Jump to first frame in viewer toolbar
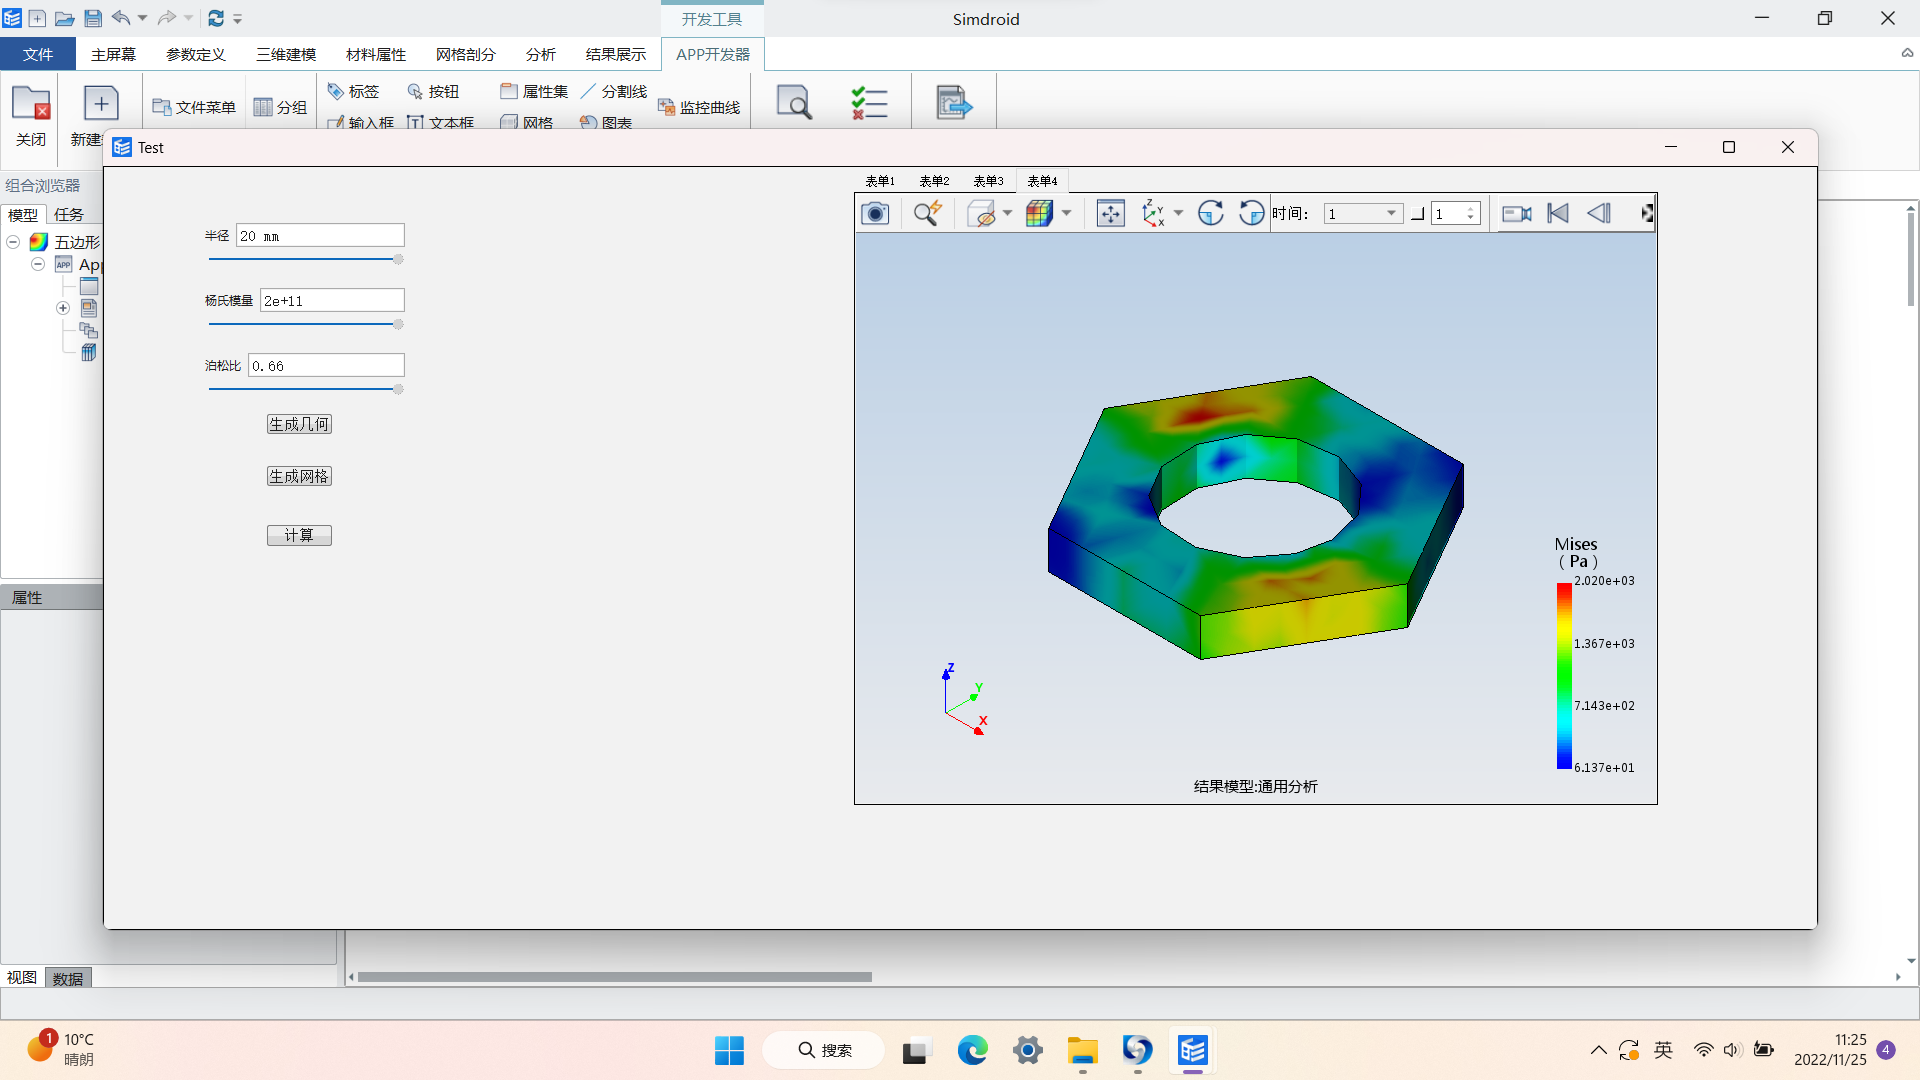Image resolution: width=1920 pixels, height=1080 pixels. 1558,213
